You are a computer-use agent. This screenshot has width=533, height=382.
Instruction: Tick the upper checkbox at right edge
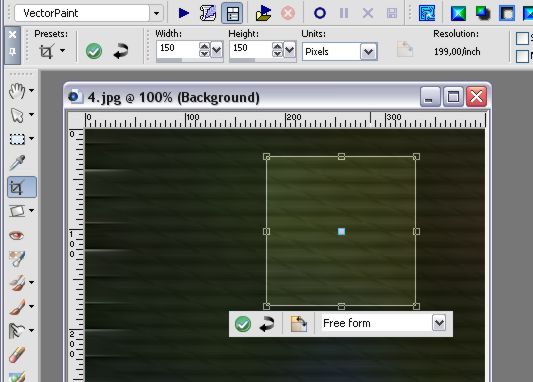point(522,38)
